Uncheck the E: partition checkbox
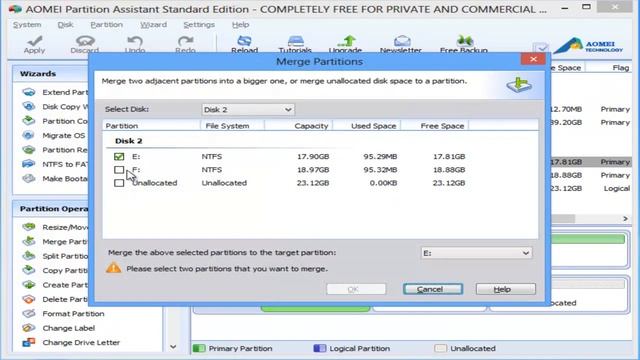 (x=119, y=156)
